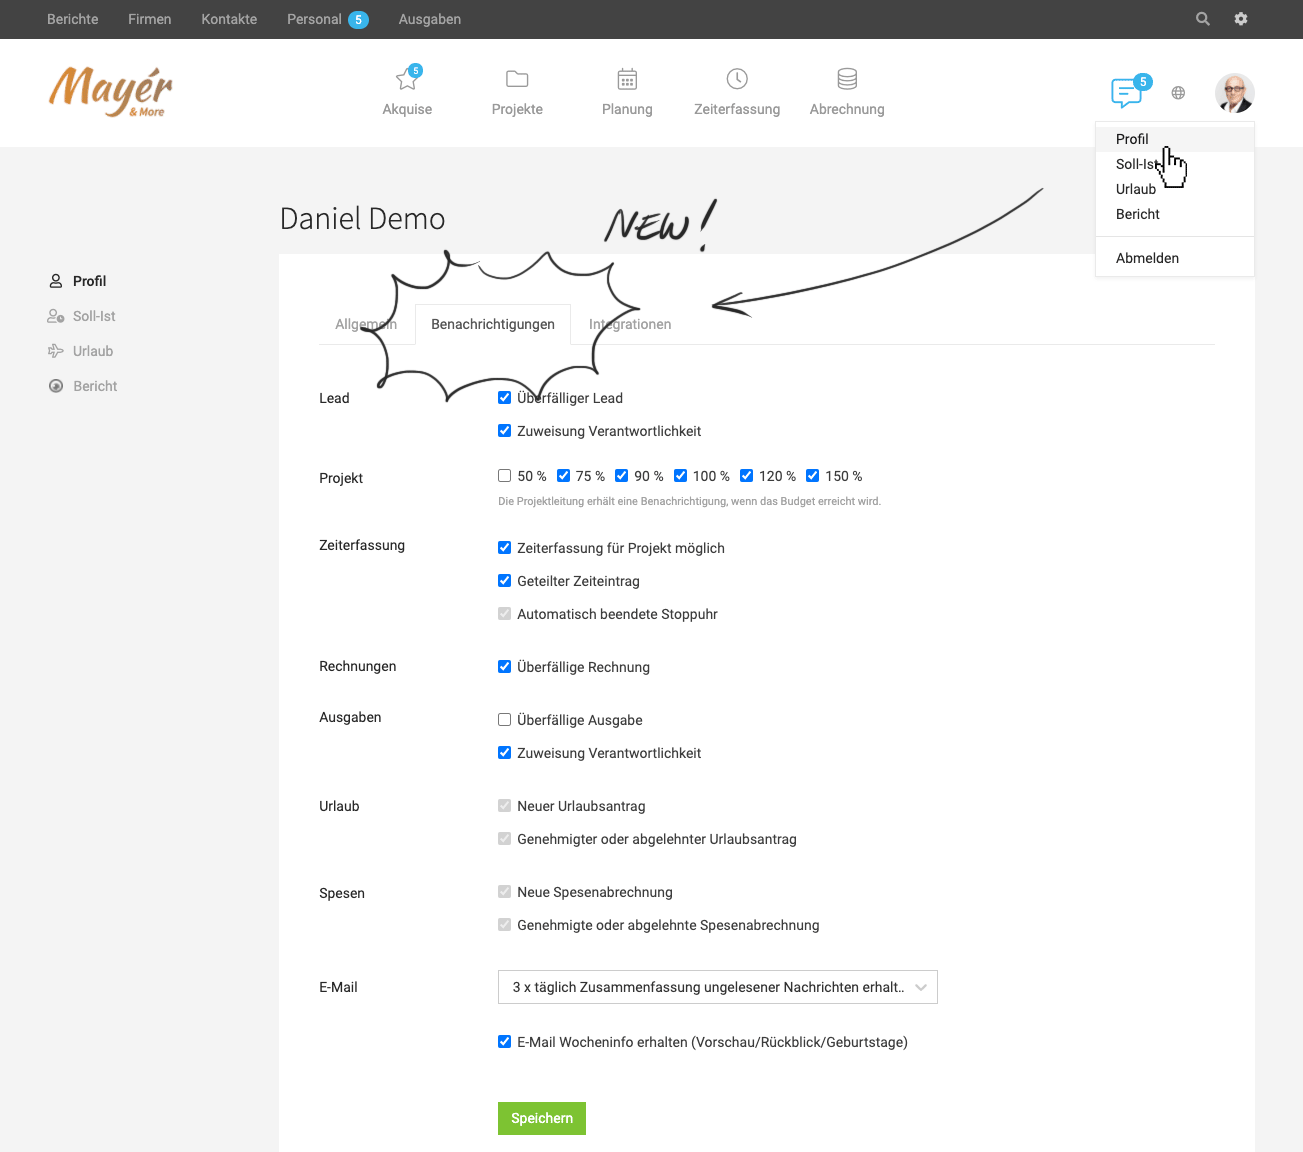The image size is (1303, 1152).
Task: Enable the 50 % budget checkbox
Action: (505, 476)
